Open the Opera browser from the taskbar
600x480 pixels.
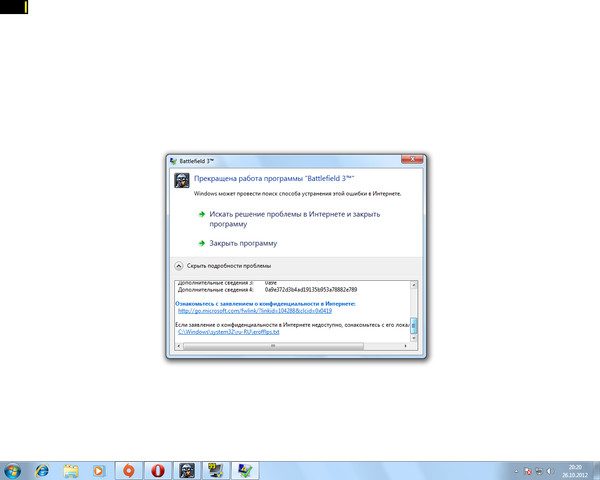[158, 470]
